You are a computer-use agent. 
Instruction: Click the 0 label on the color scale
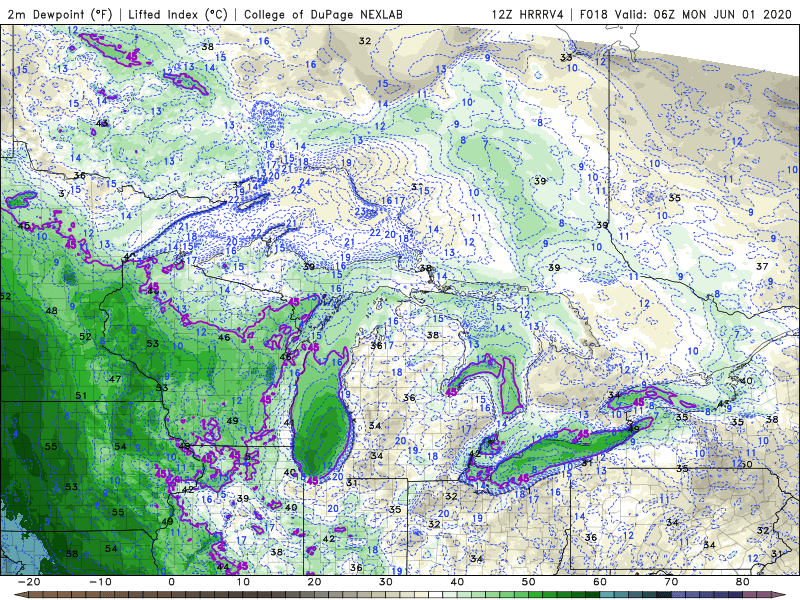click(171, 582)
